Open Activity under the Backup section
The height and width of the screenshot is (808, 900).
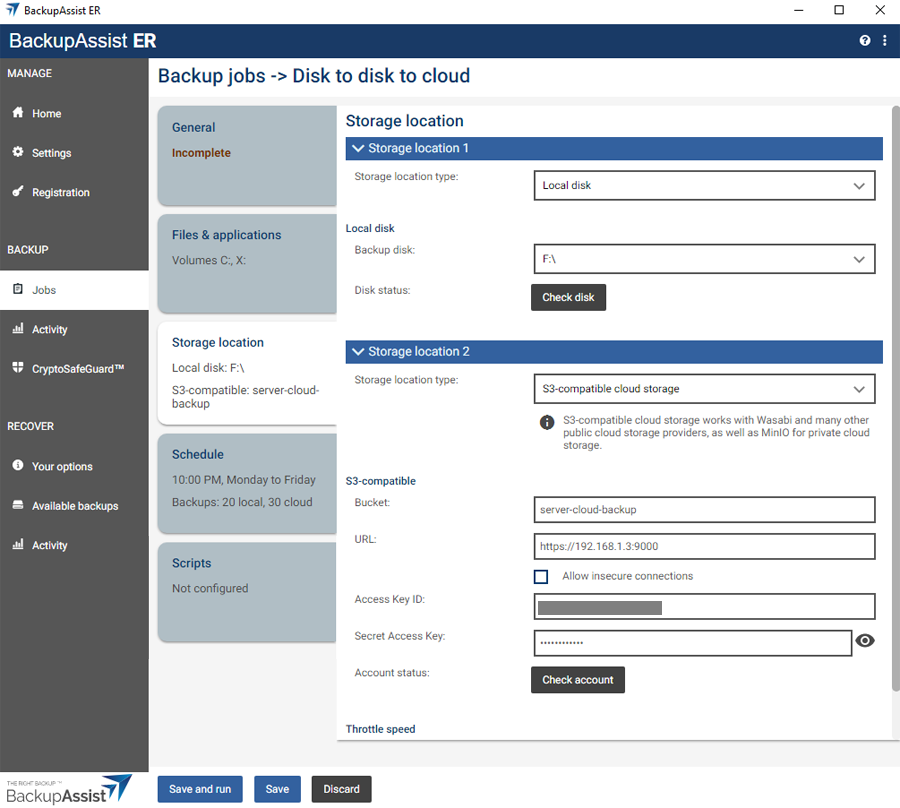click(x=74, y=329)
